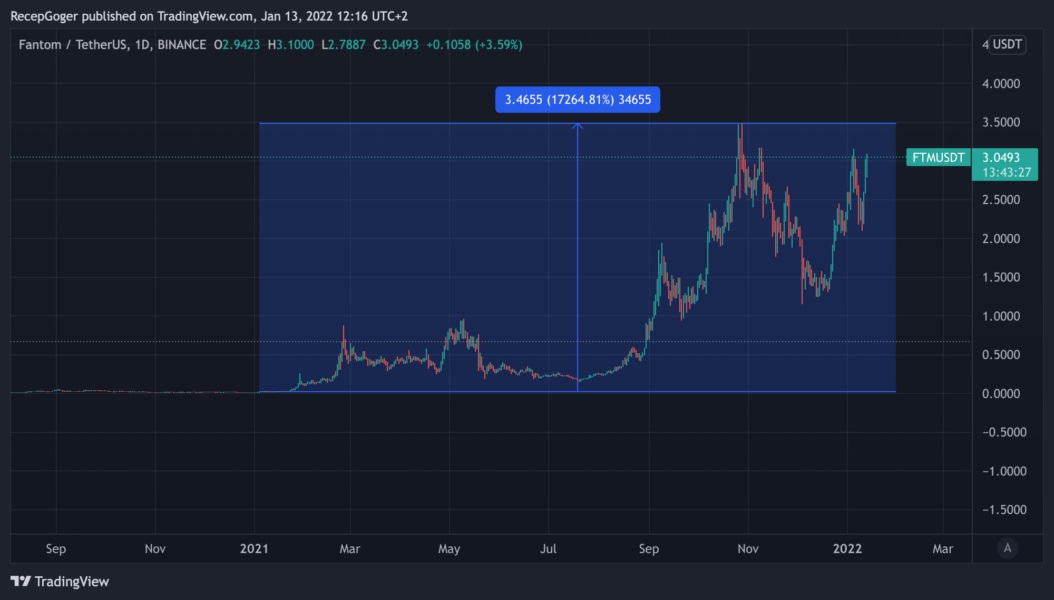The height and width of the screenshot is (600, 1054).
Task: Click the 3.5000 price axis label
Action: pos(1001,122)
